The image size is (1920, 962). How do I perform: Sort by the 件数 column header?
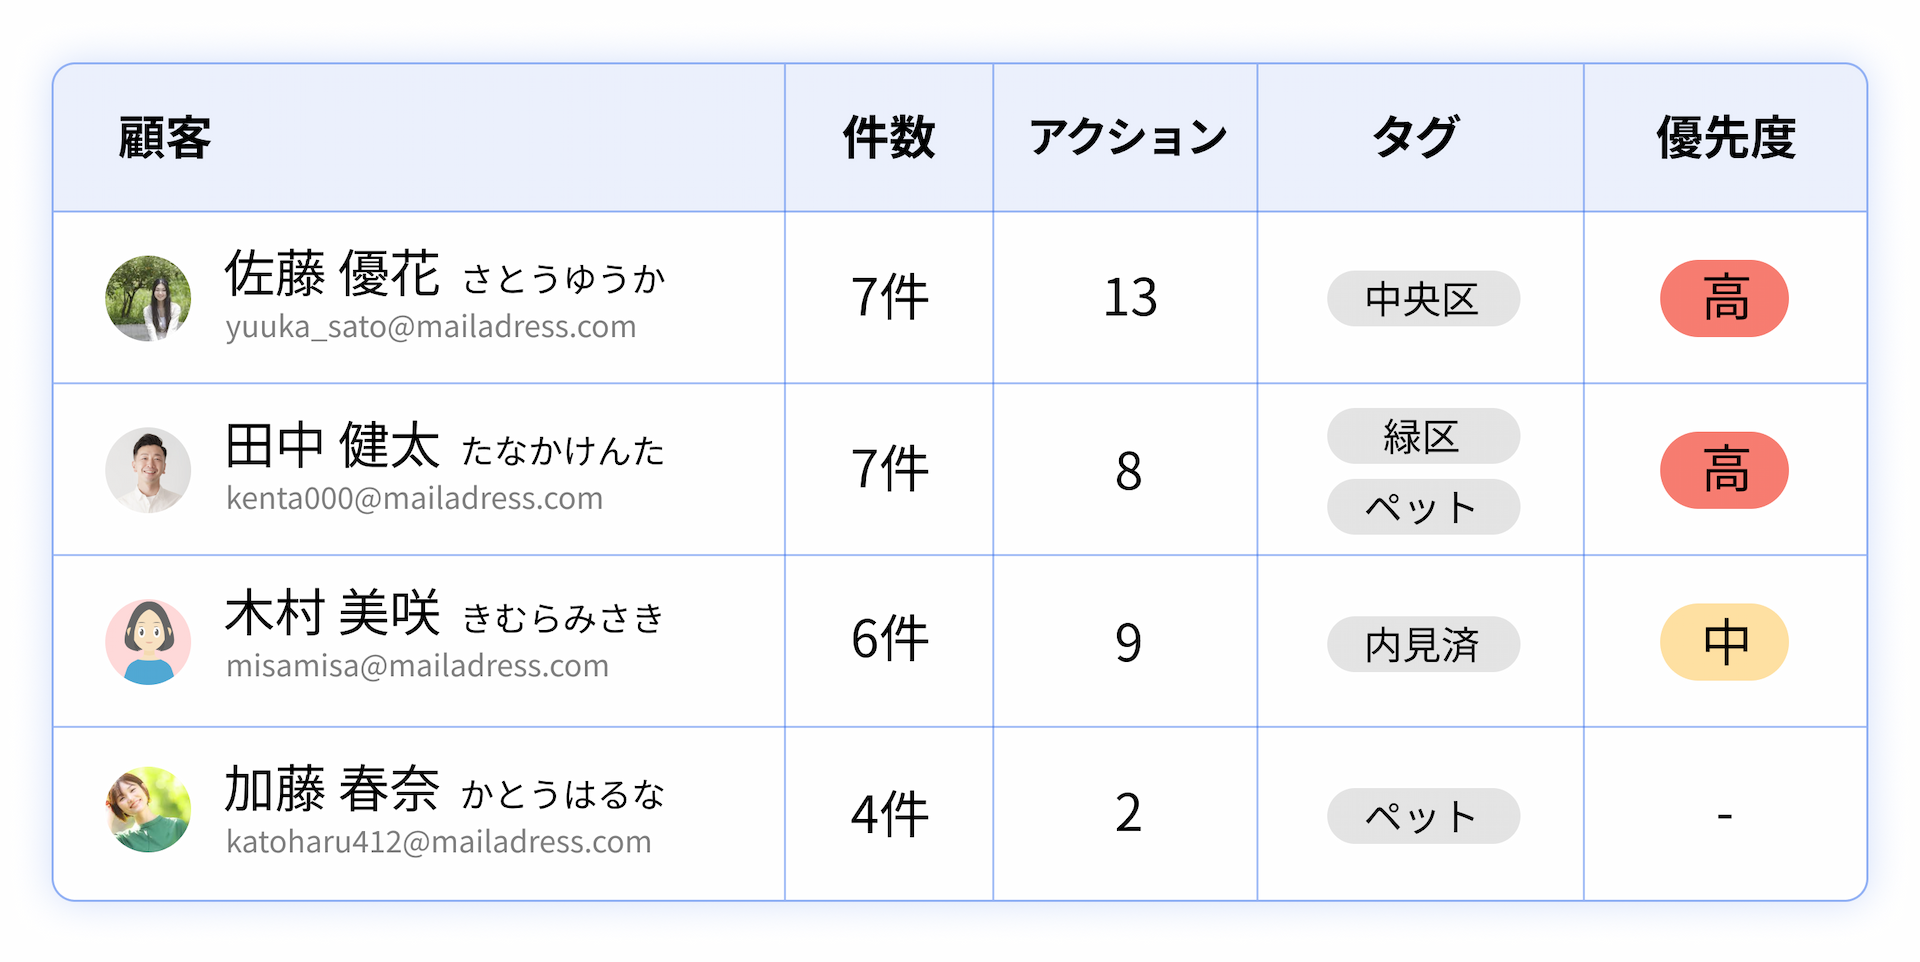(x=888, y=138)
